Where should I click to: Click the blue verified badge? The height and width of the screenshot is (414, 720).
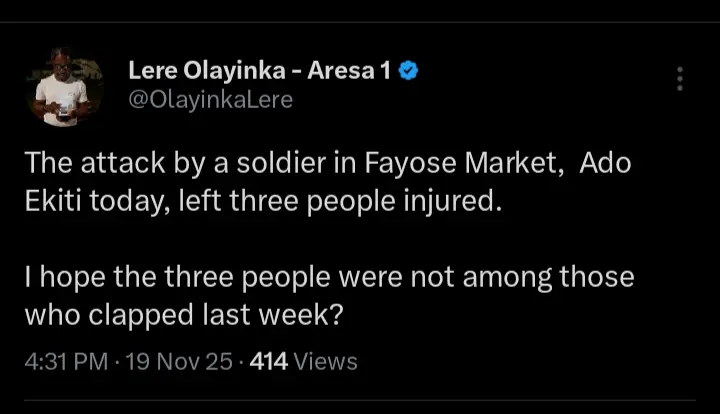408,71
